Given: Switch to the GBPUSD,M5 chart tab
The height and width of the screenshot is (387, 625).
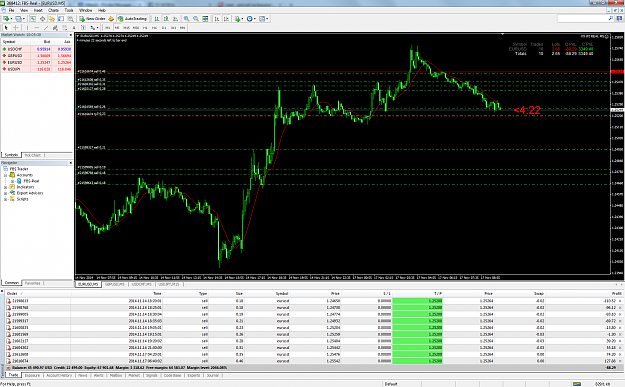Looking at the screenshot, I should coord(115,284).
